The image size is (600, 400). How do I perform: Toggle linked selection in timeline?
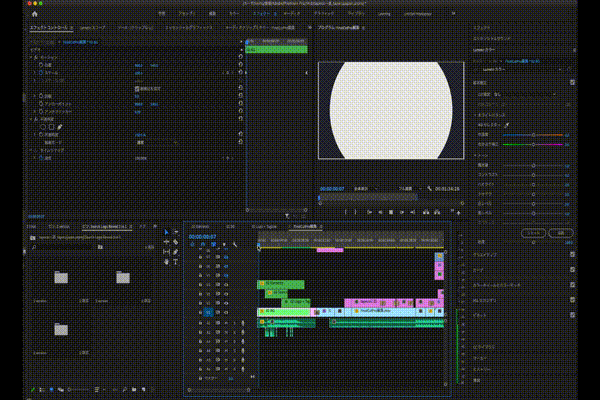[214, 245]
